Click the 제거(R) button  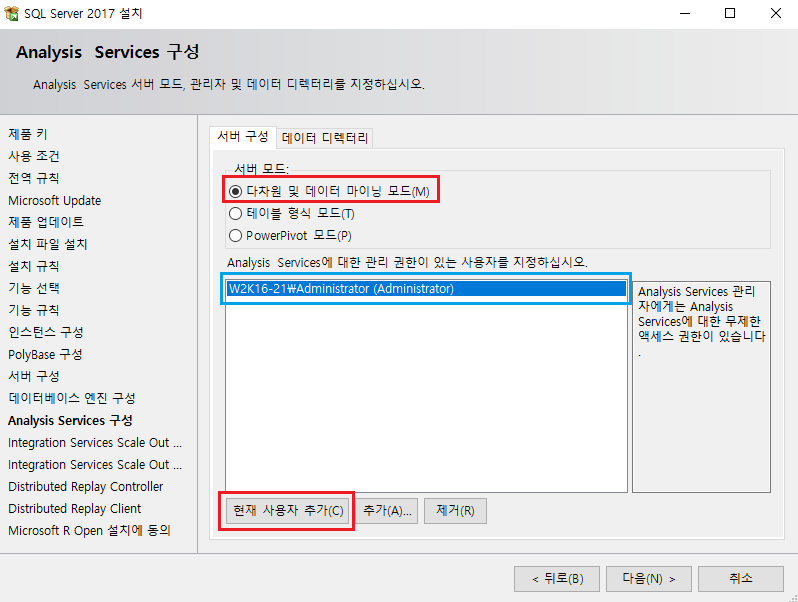[455, 510]
